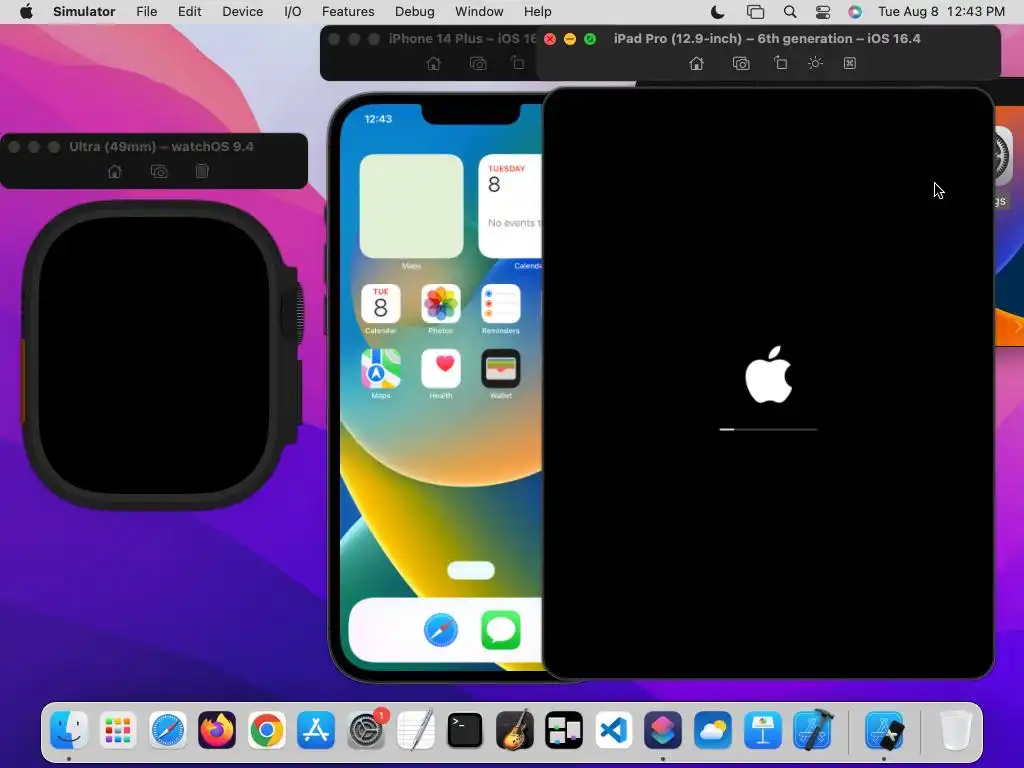Click the iPhone 14 Plus window title

462,39
